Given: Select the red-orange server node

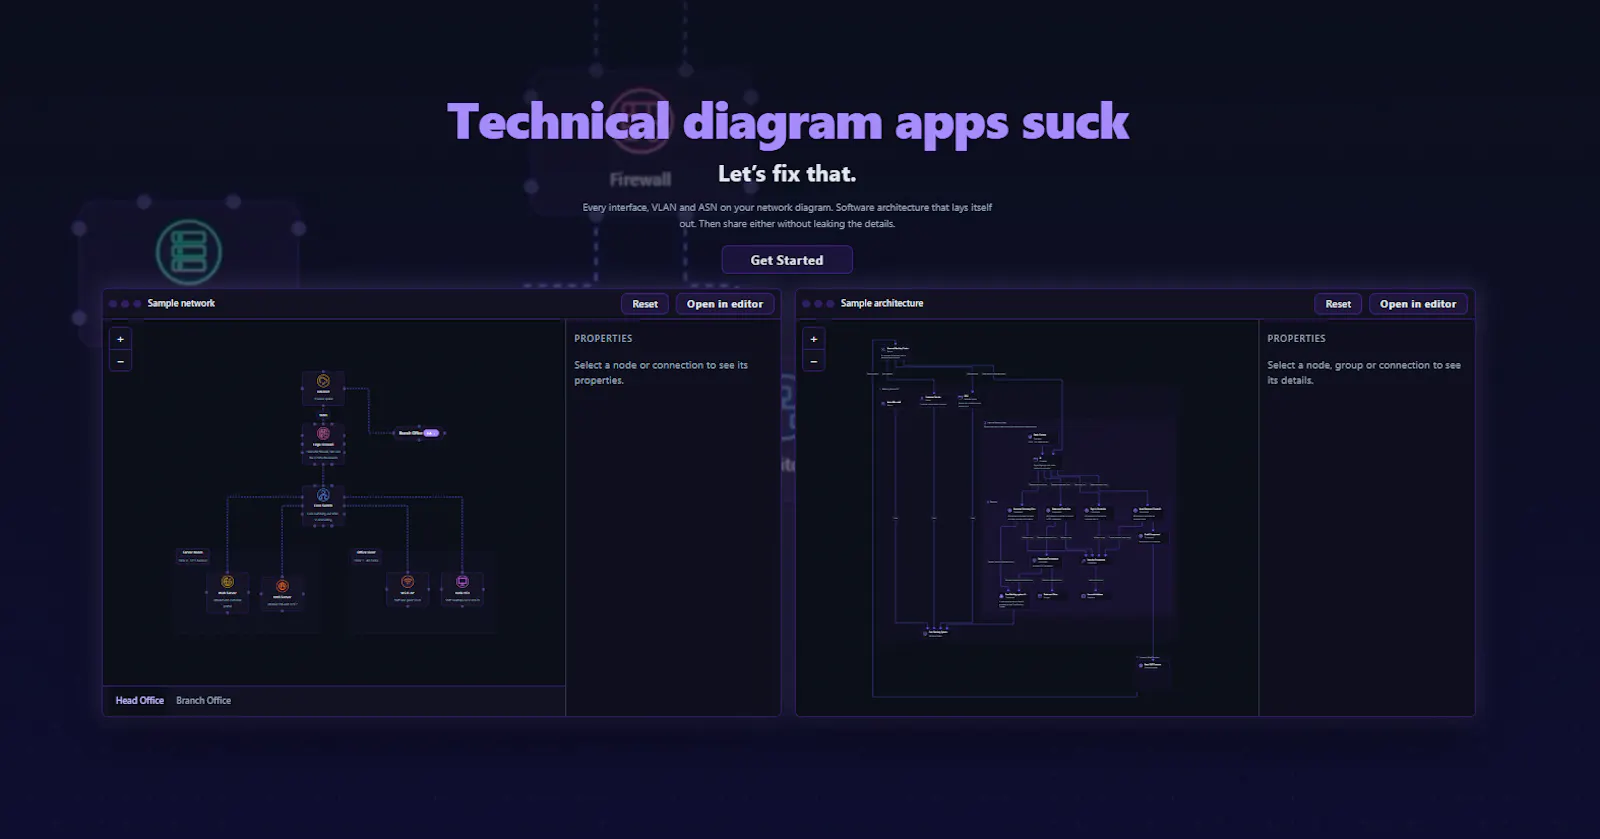Looking at the screenshot, I should [x=282, y=592].
